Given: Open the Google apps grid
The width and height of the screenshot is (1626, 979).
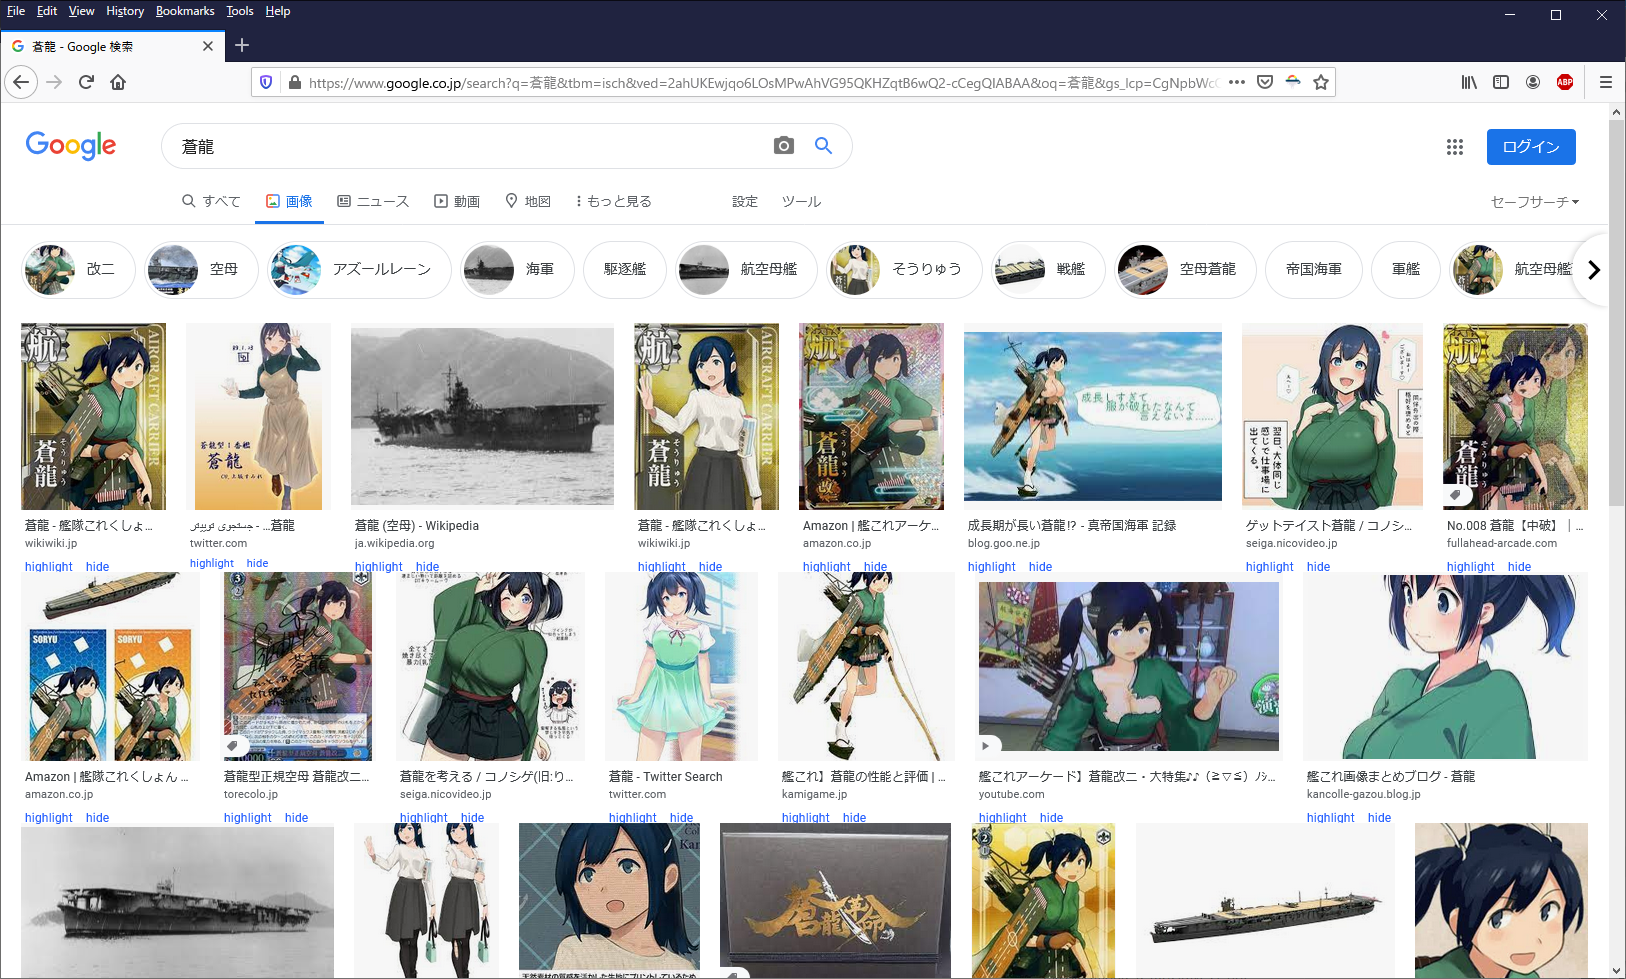Looking at the screenshot, I should [1455, 147].
